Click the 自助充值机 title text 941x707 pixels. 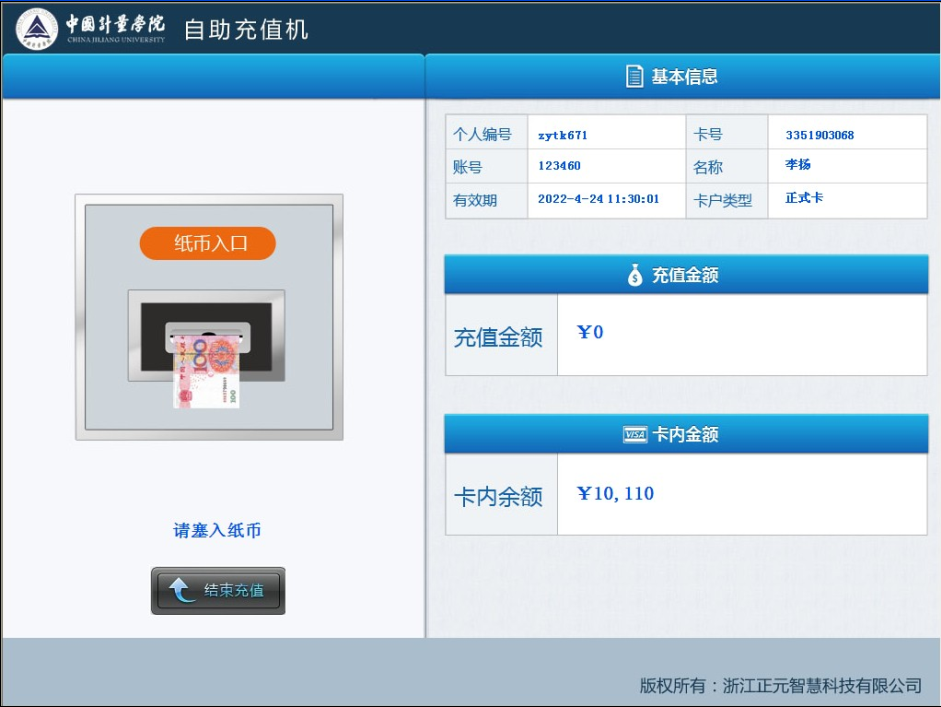click(246, 29)
